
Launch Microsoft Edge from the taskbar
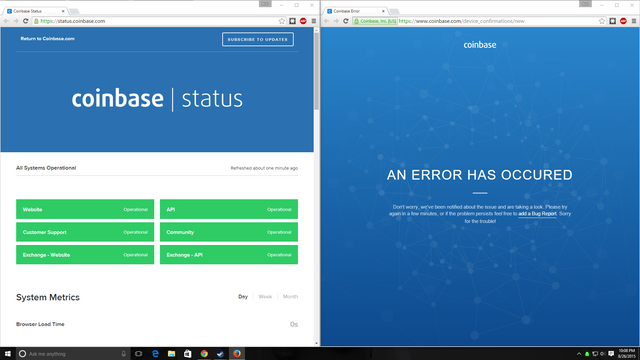click(x=155, y=353)
